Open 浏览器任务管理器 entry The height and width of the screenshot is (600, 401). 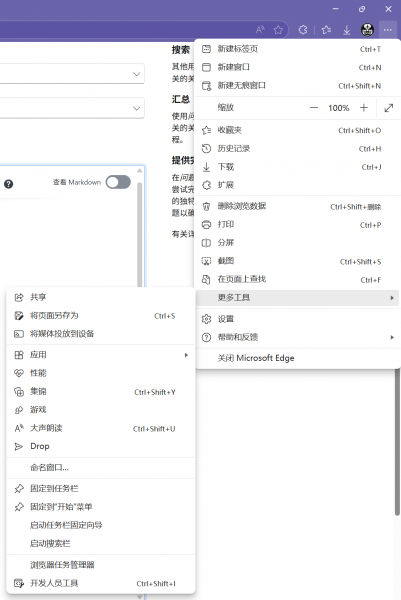[x=101, y=565]
